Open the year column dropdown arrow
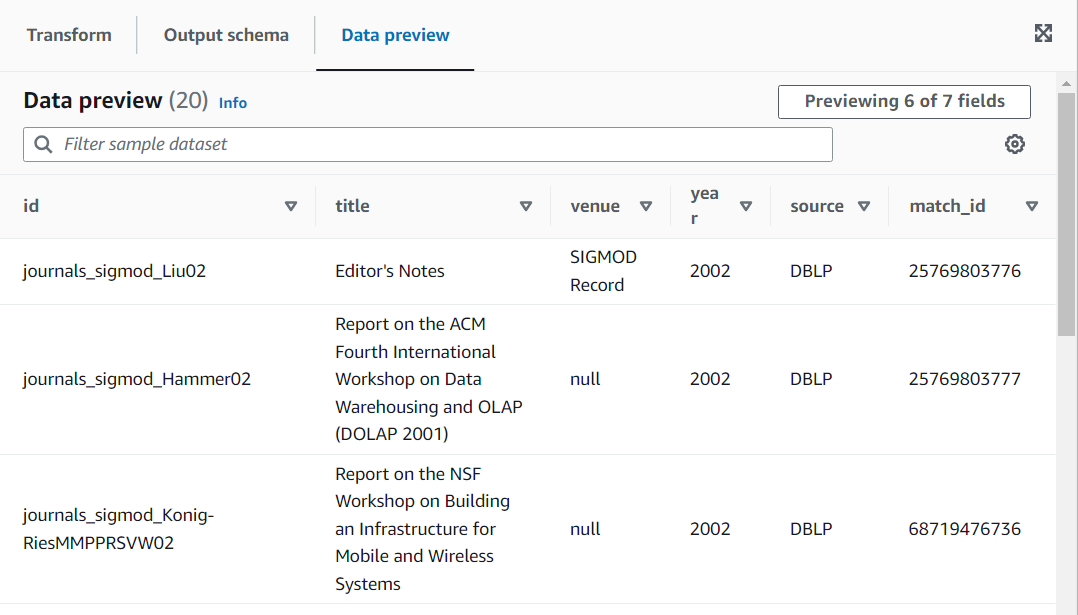 746,206
